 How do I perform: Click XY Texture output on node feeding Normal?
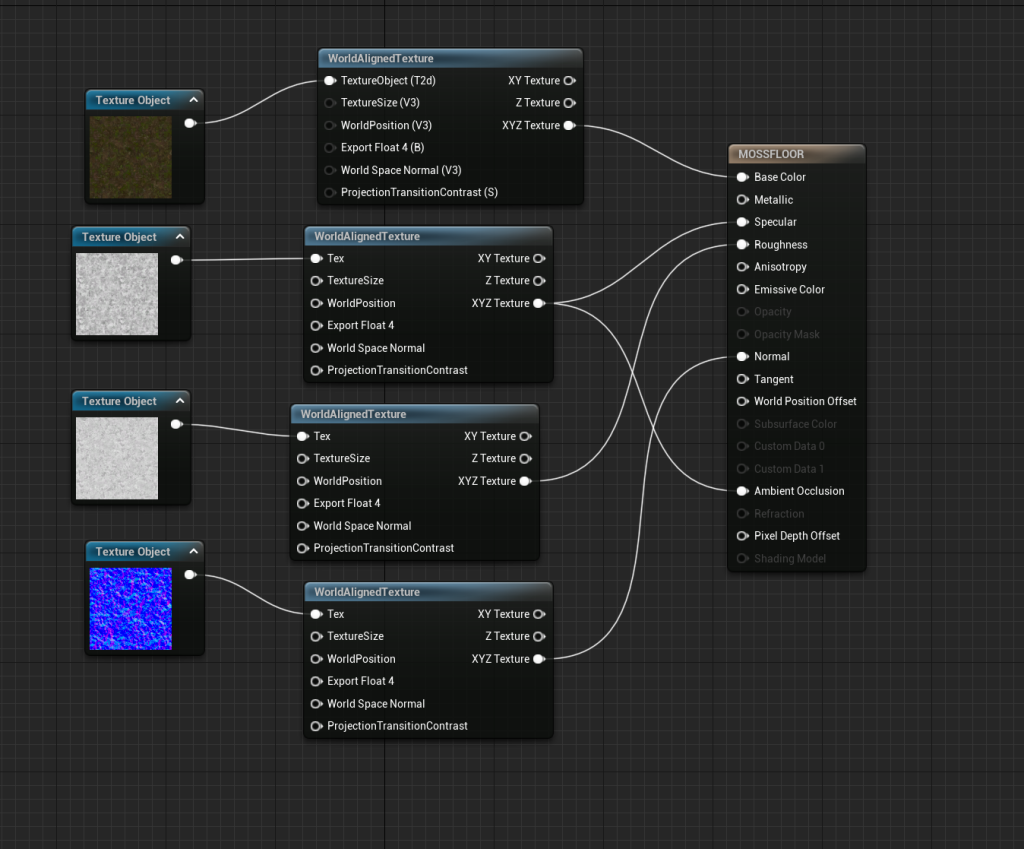[539, 615]
